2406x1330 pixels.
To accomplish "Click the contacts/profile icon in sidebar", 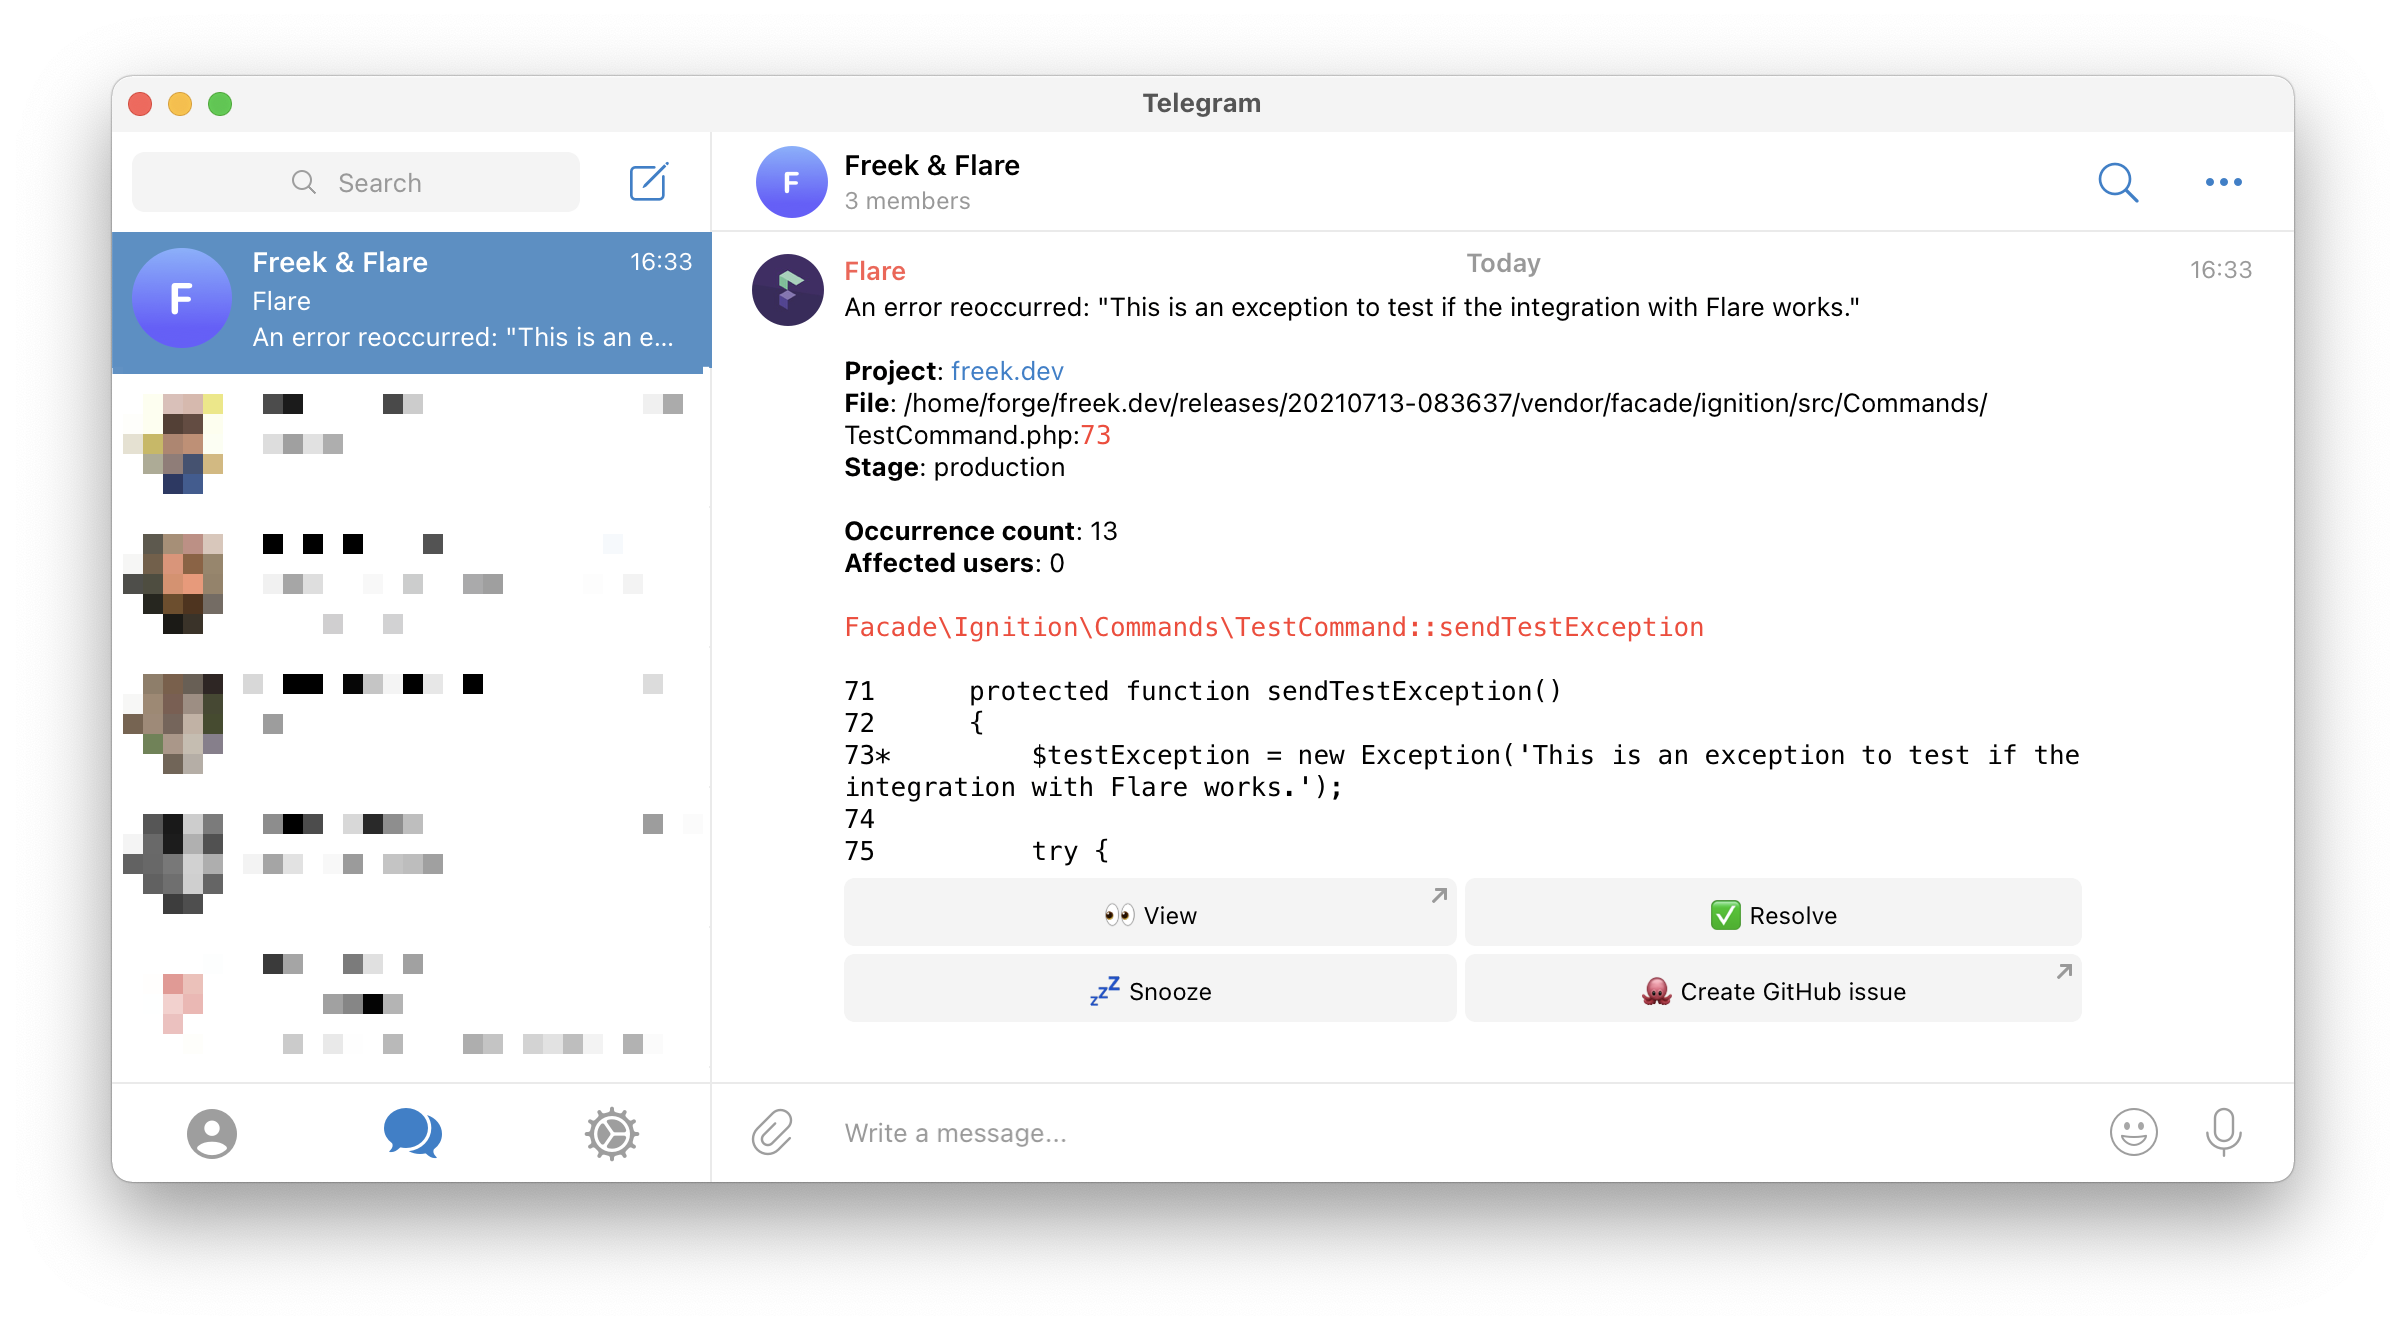I will (x=211, y=1132).
